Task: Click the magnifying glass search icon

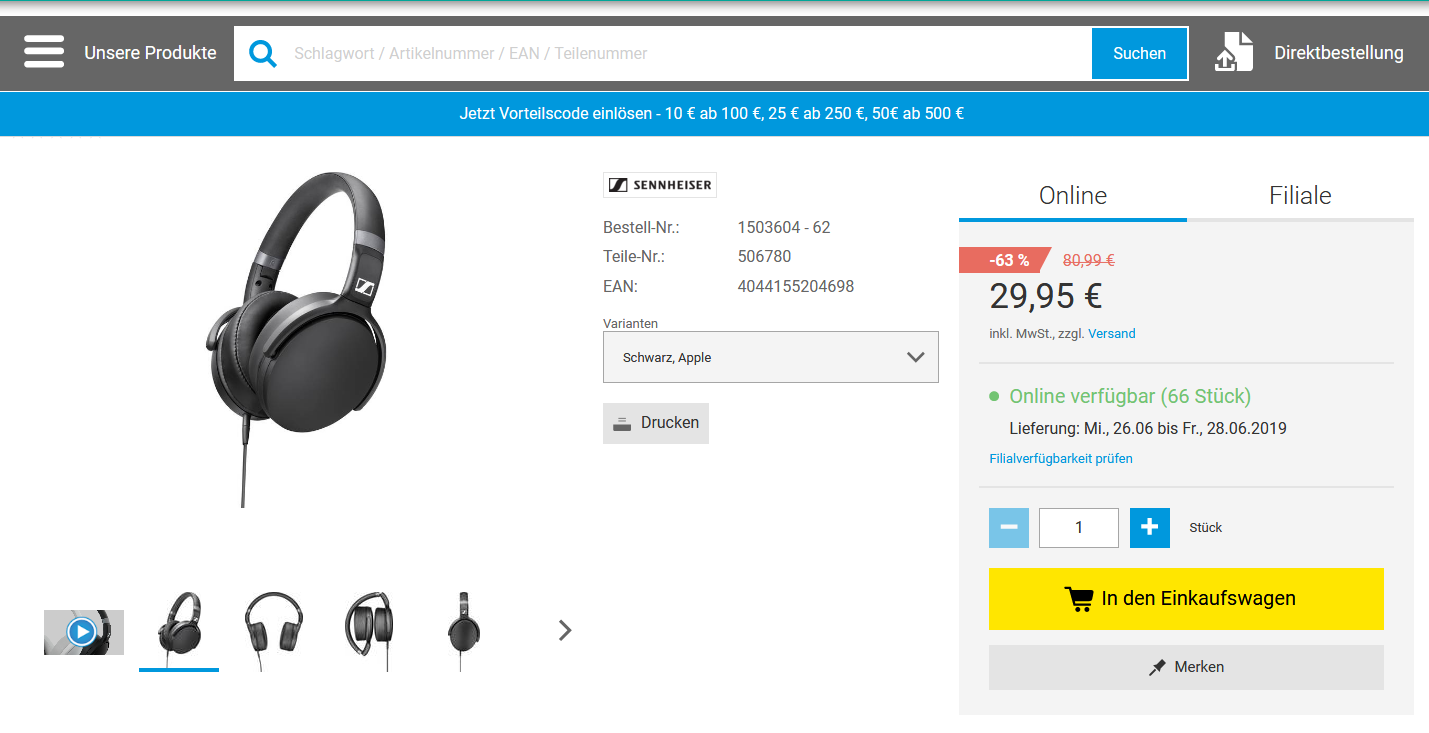Action: 263,53
